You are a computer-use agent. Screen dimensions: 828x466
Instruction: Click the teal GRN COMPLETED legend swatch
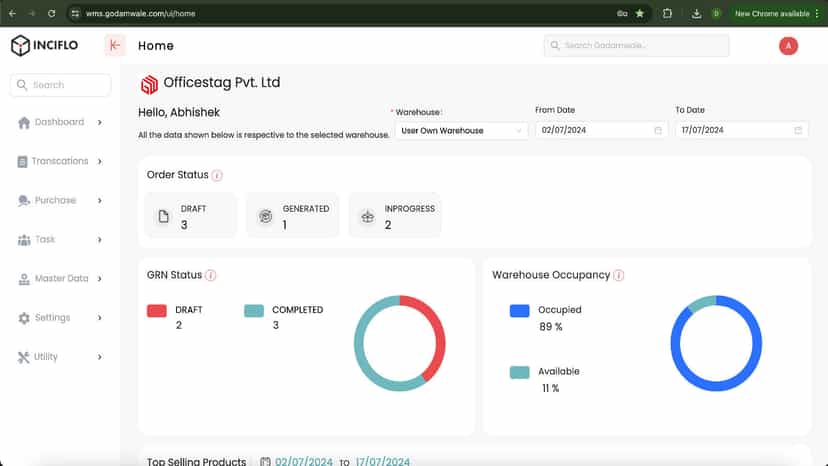tap(254, 311)
